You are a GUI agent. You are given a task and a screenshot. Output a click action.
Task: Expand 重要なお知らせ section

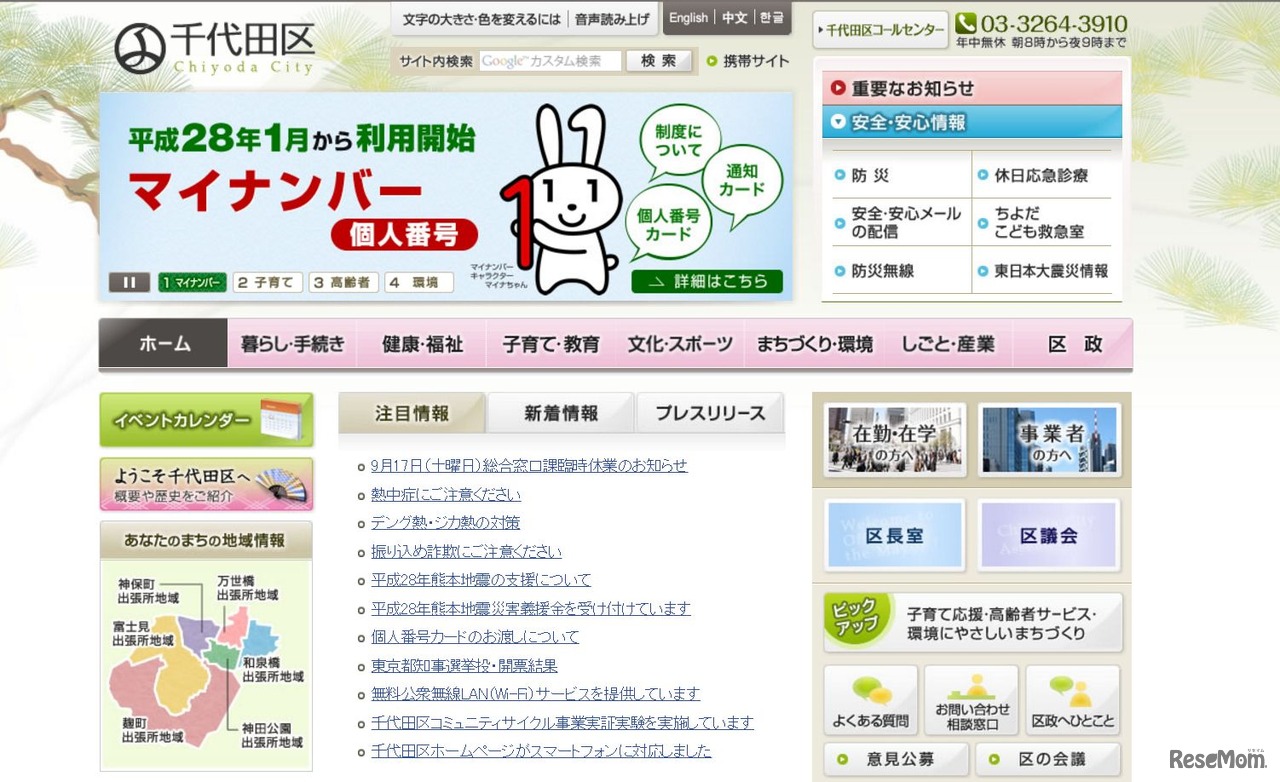[x=972, y=88]
